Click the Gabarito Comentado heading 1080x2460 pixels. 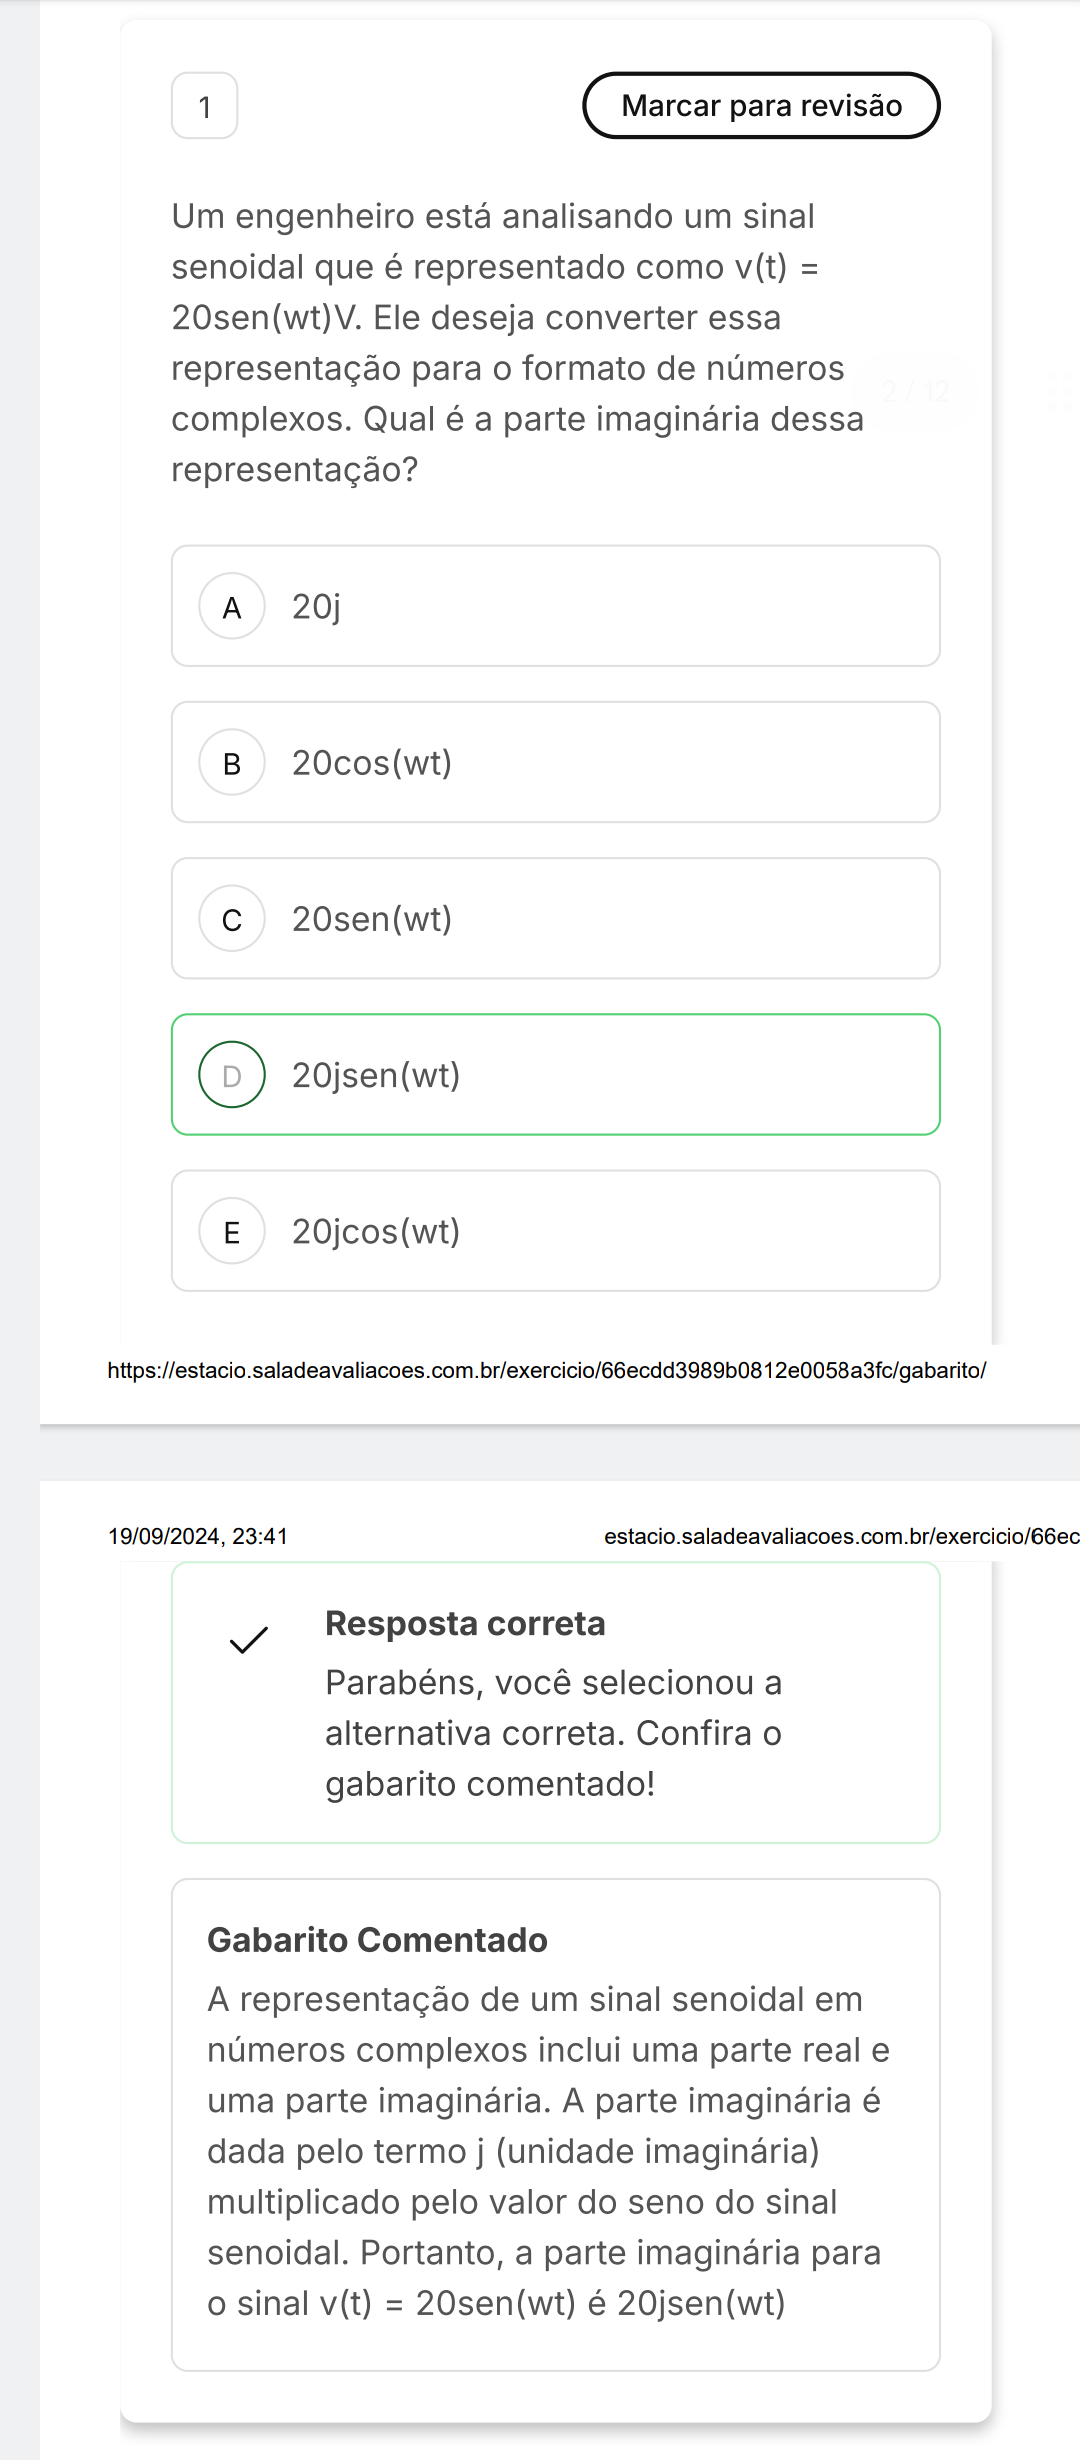(377, 1940)
